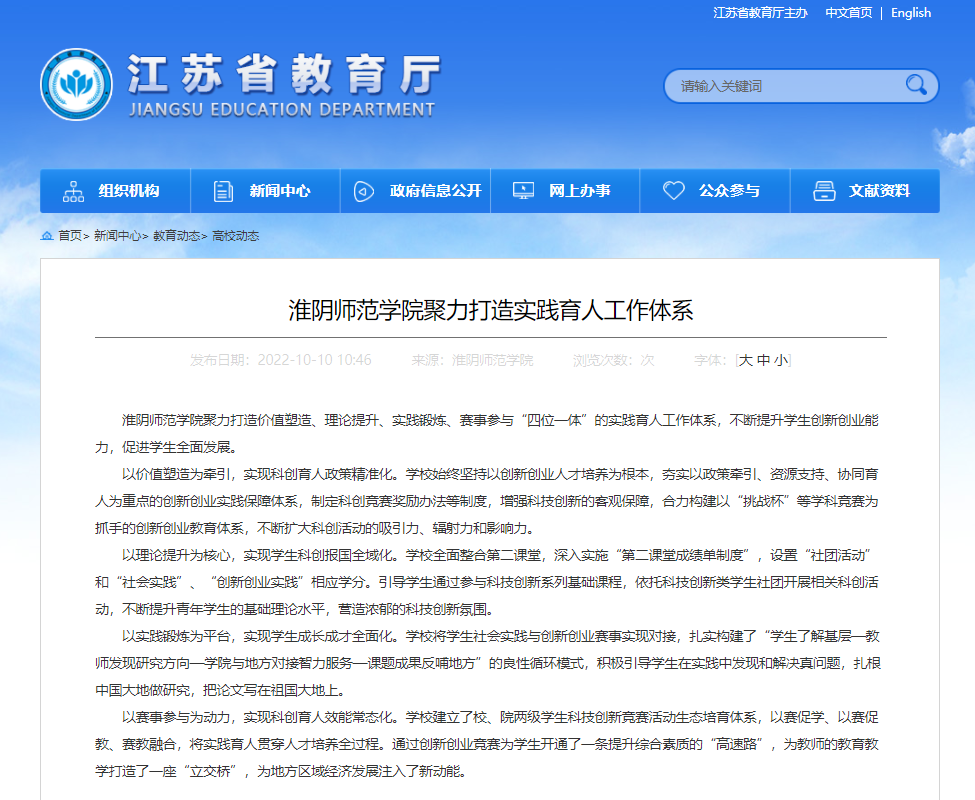Click the search magnifier icon

point(916,85)
